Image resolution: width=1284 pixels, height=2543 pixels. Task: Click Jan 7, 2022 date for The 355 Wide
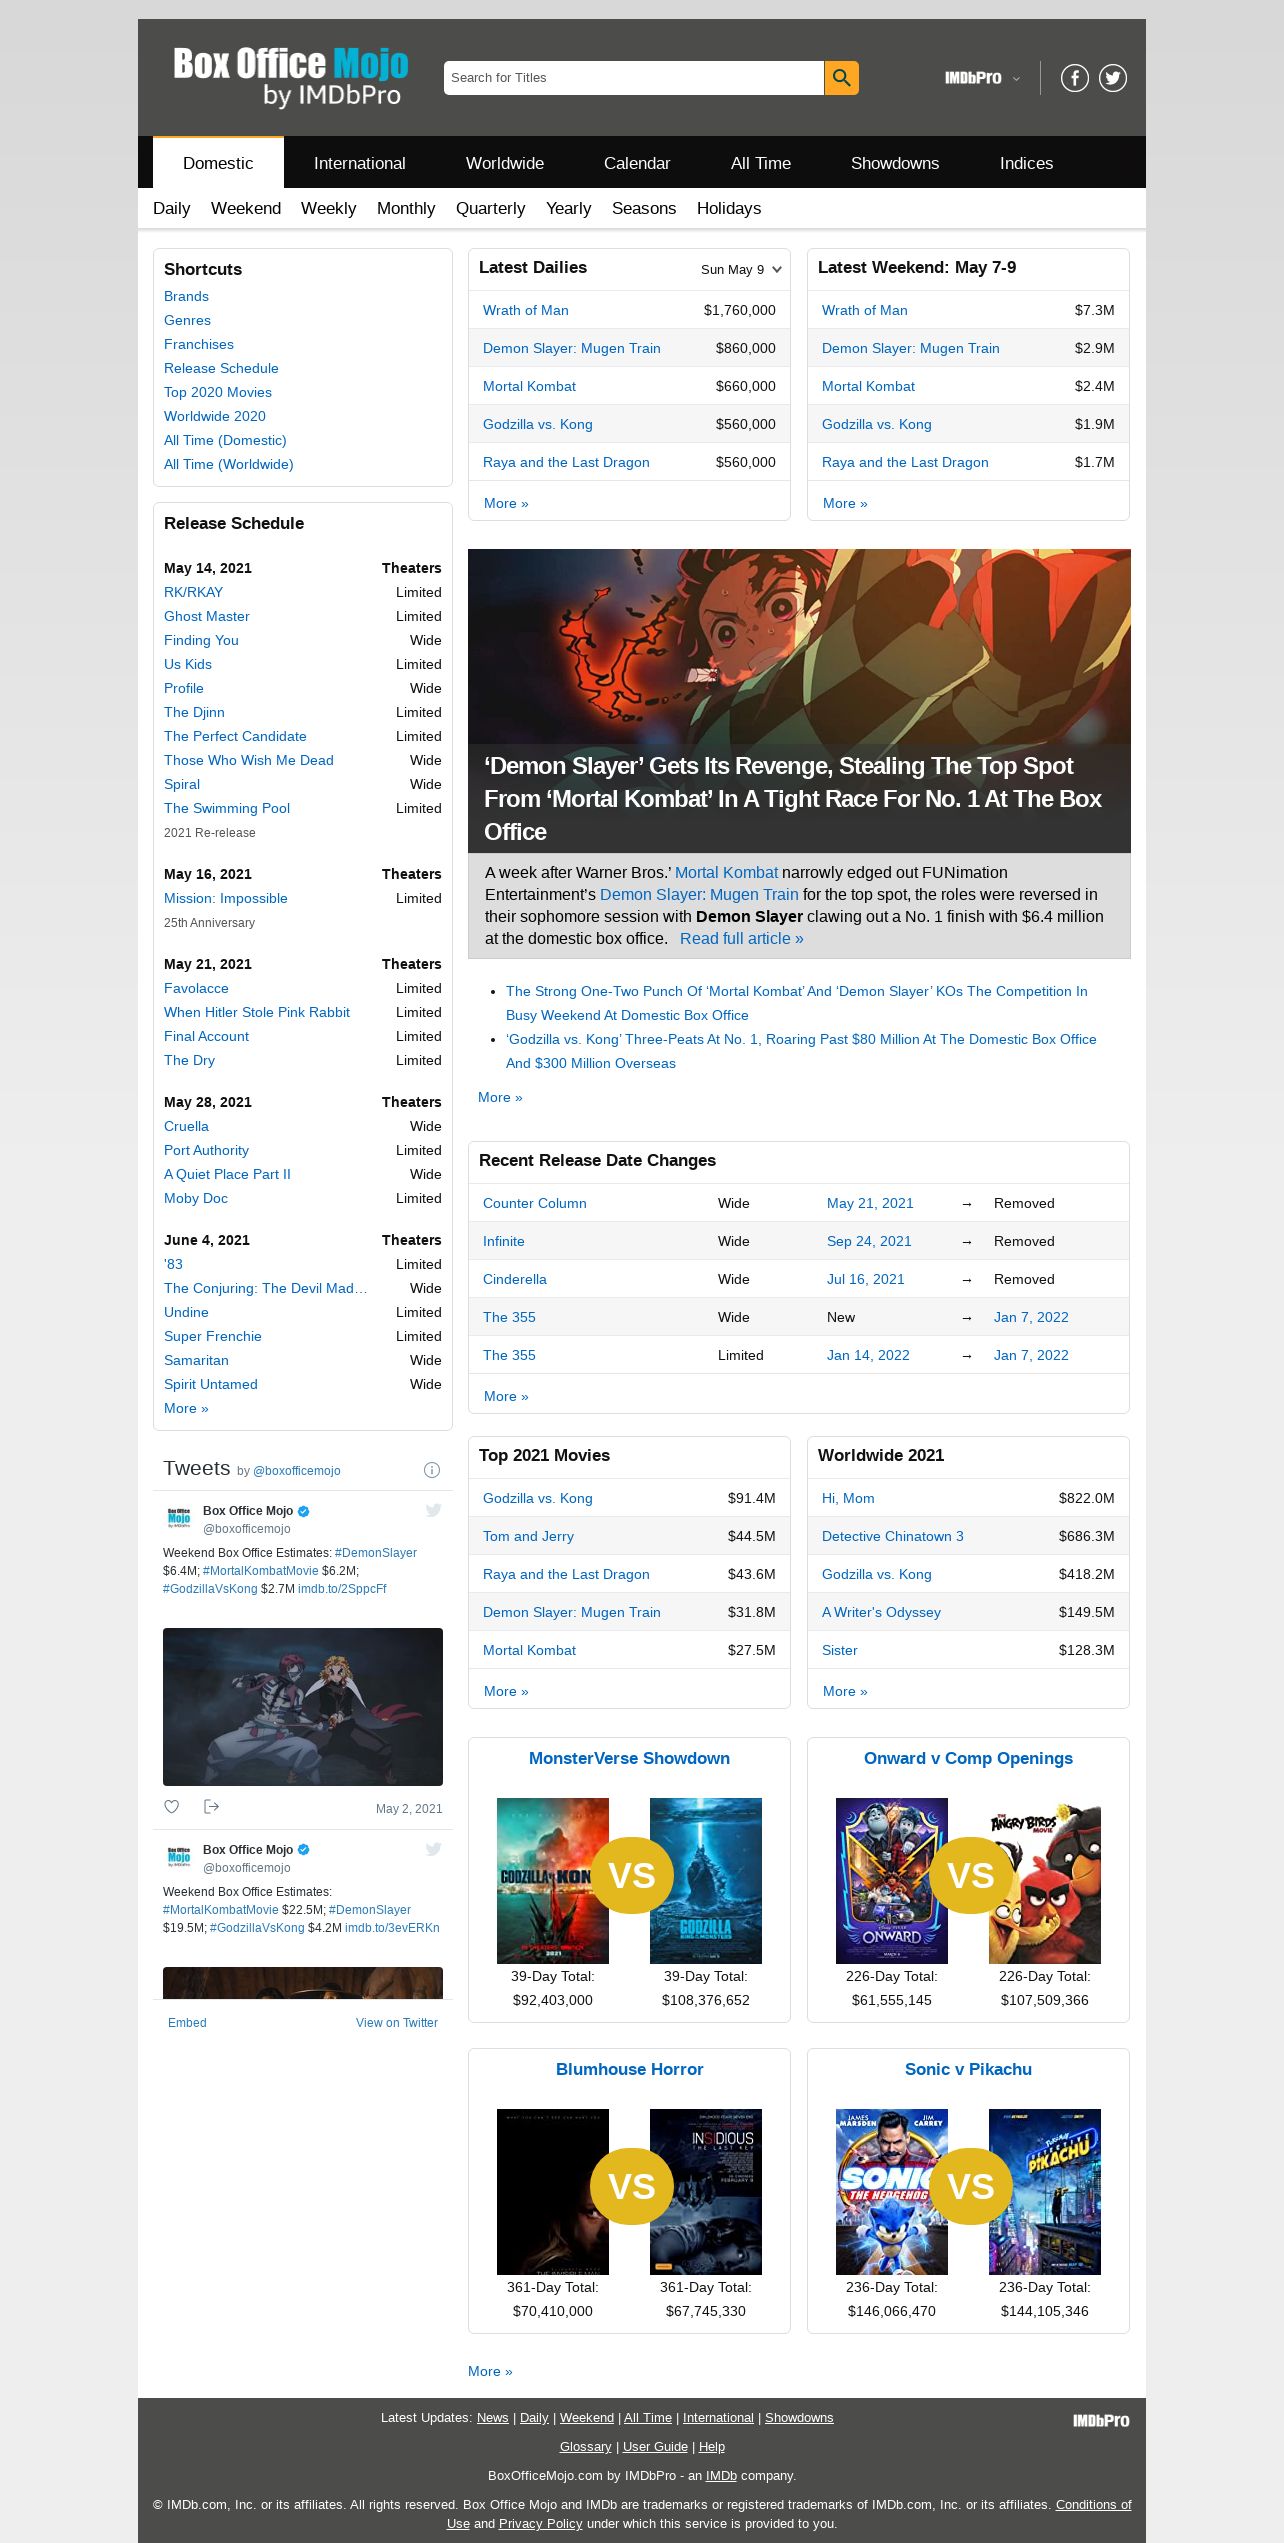click(1031, 1317)
